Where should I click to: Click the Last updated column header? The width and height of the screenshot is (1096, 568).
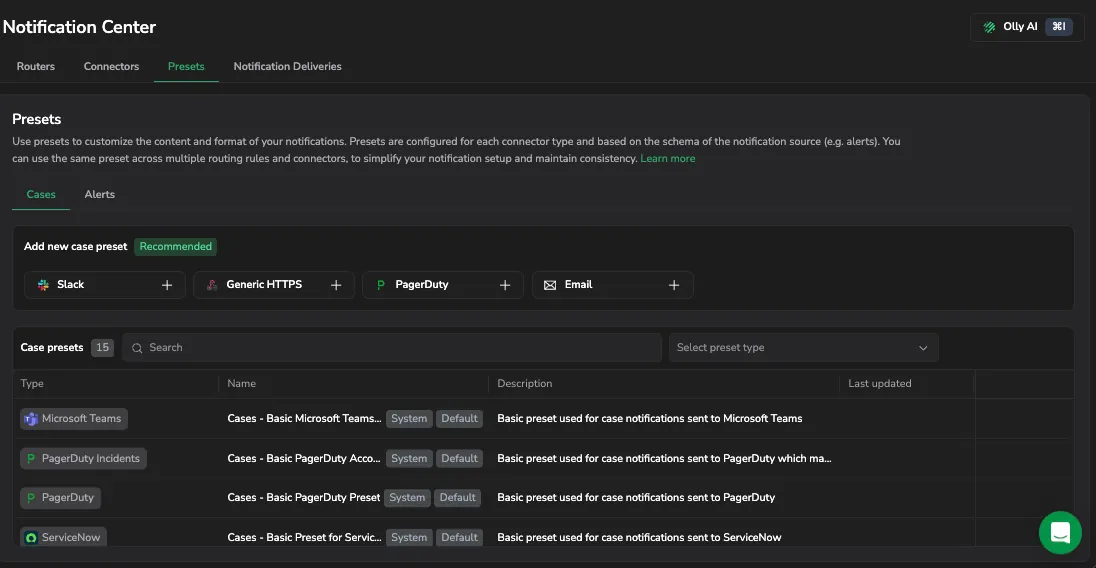pos(879,384)
